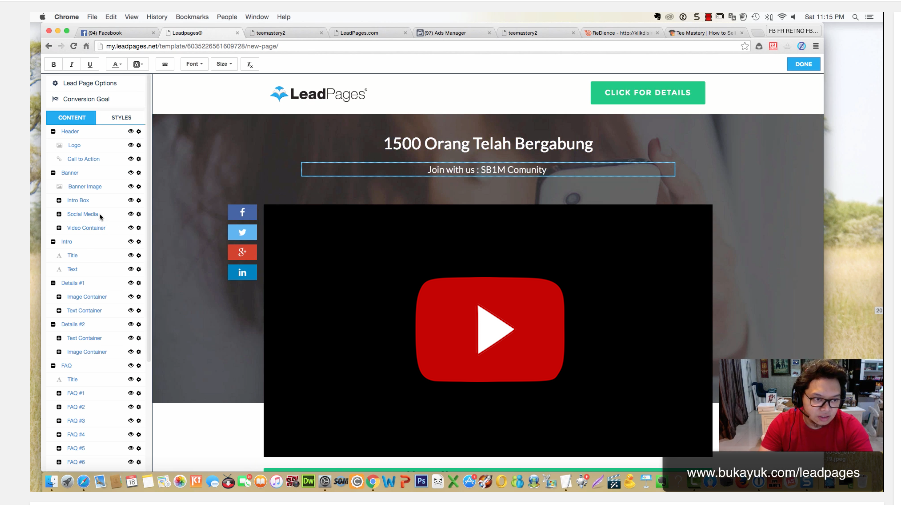901x506 pixels.
Task: Toggle visibility of Social Media element
Action: click(x=130, y=214)
